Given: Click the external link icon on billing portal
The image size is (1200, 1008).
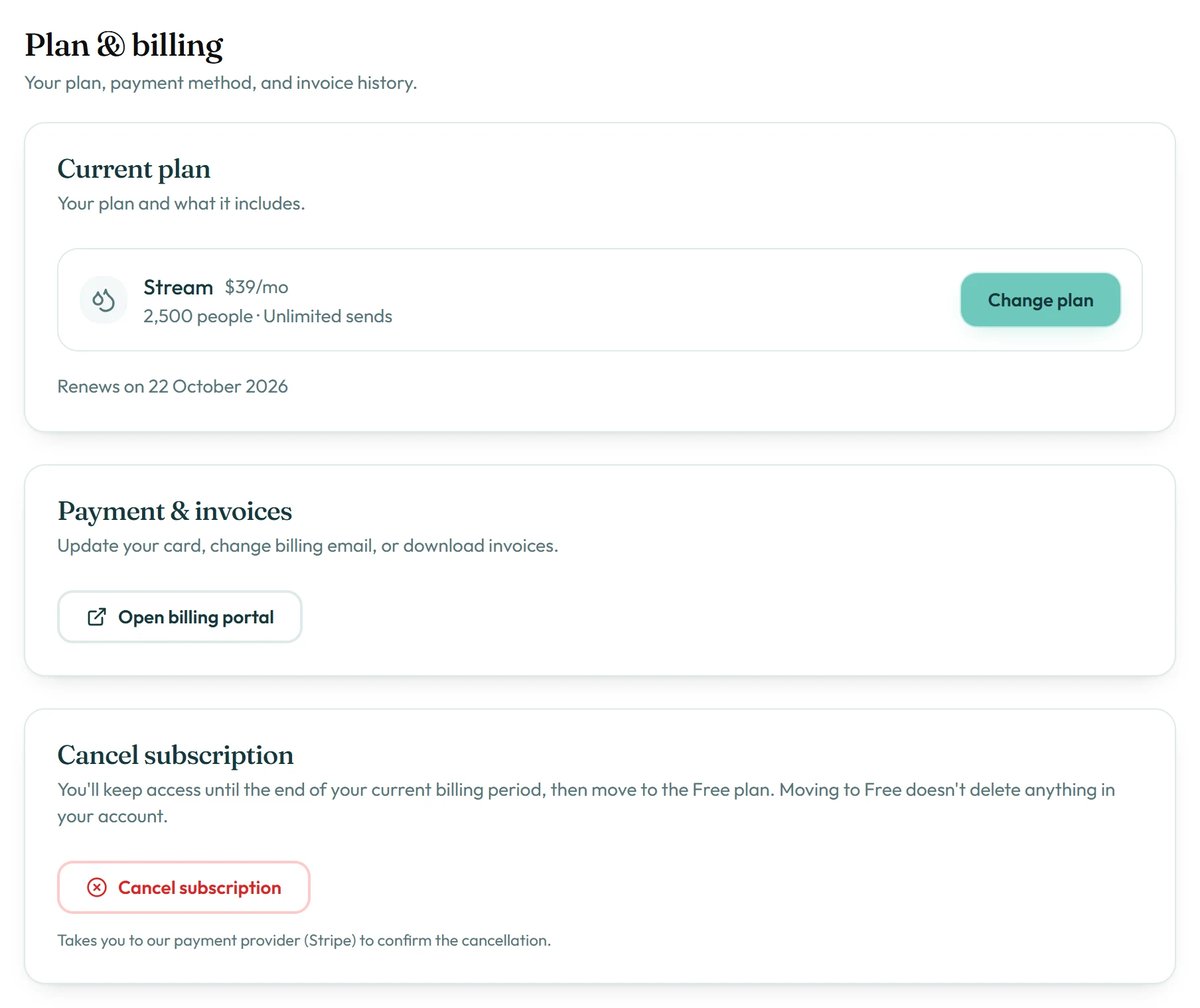Looking at the screenshot, I should [97, 617].
